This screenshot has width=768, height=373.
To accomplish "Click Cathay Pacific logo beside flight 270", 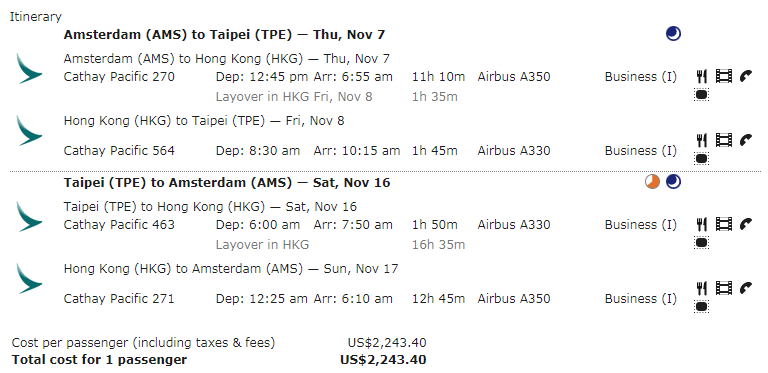I will click(29, 69).
